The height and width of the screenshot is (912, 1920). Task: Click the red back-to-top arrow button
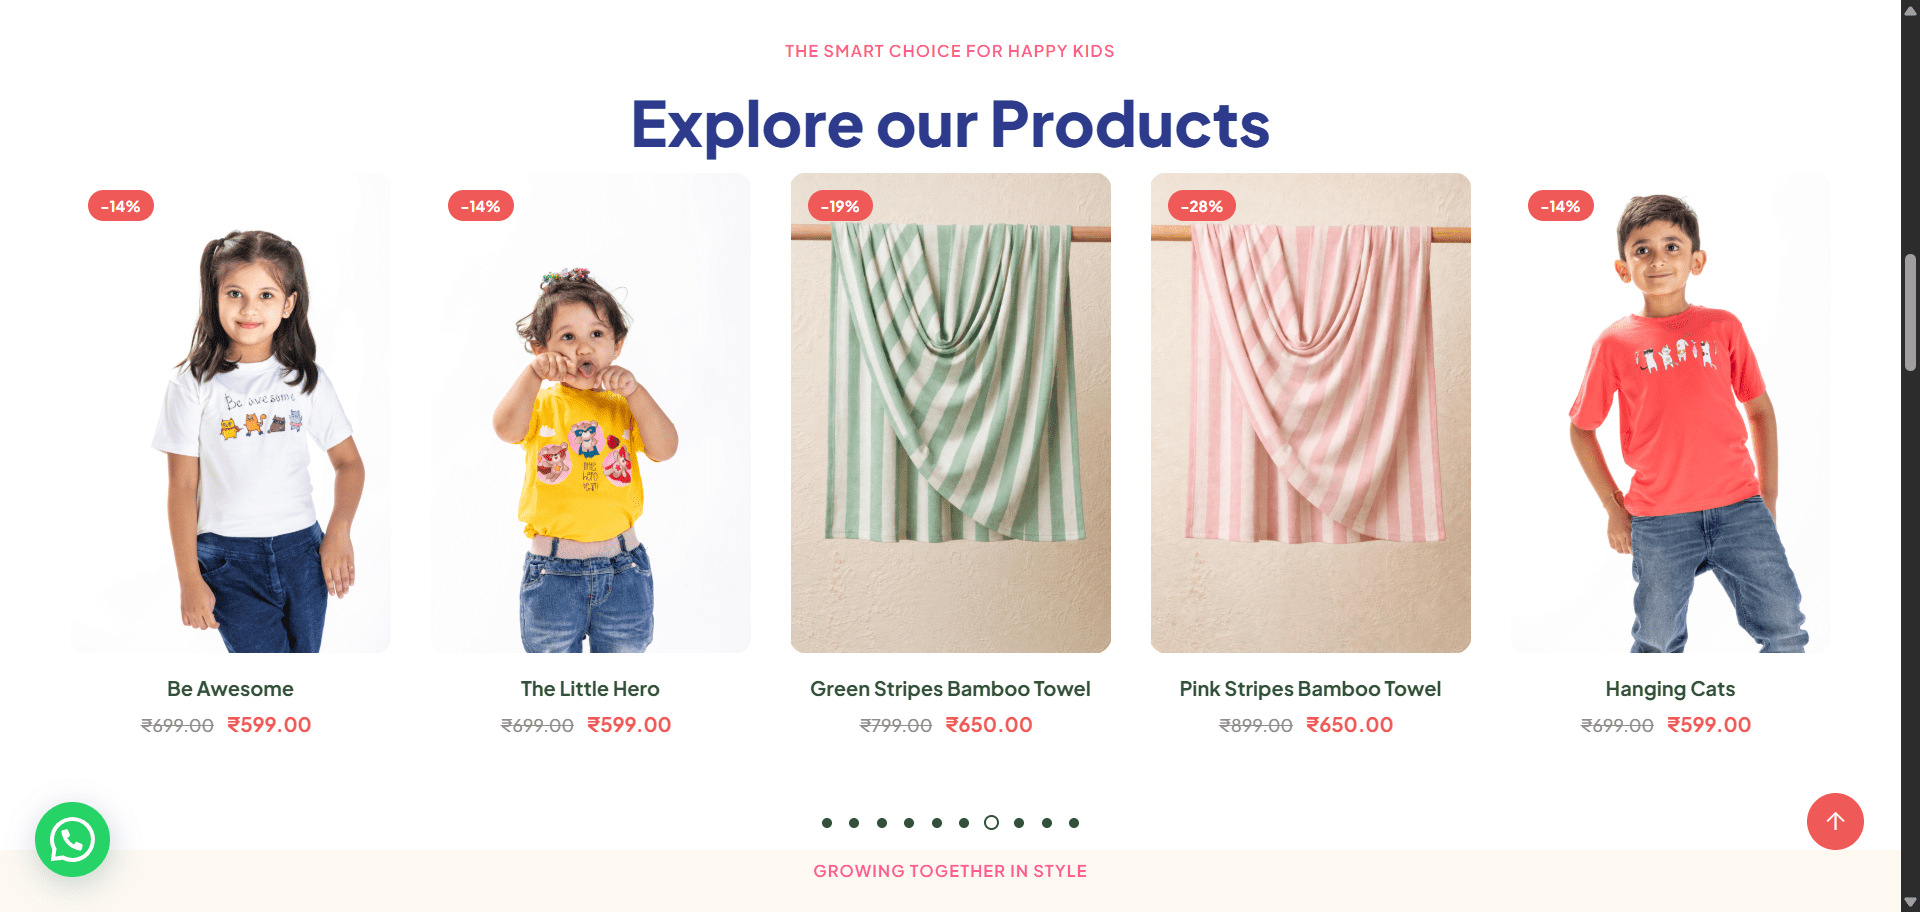[1835, 822]
